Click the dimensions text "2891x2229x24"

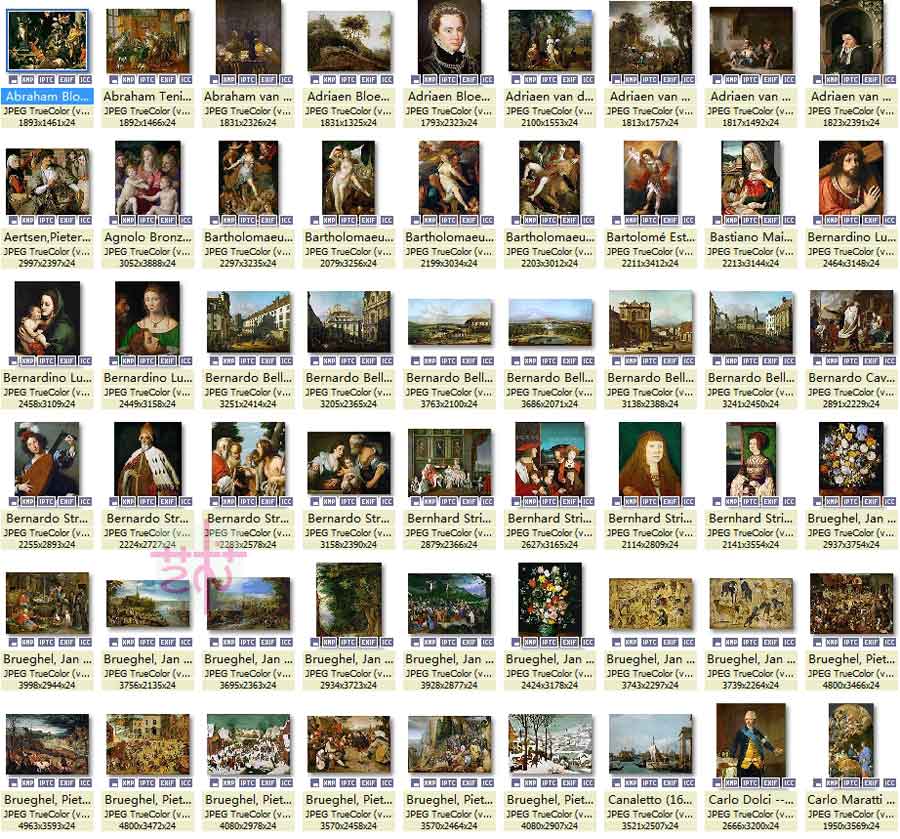coord(851,403)
